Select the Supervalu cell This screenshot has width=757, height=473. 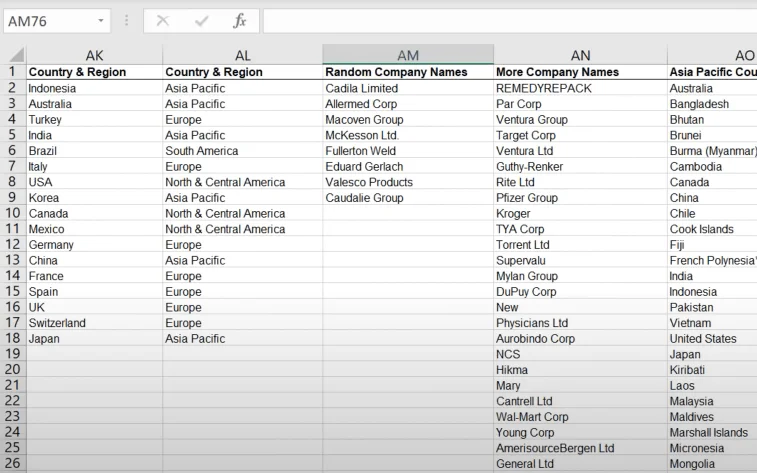[x=580, y=261]
